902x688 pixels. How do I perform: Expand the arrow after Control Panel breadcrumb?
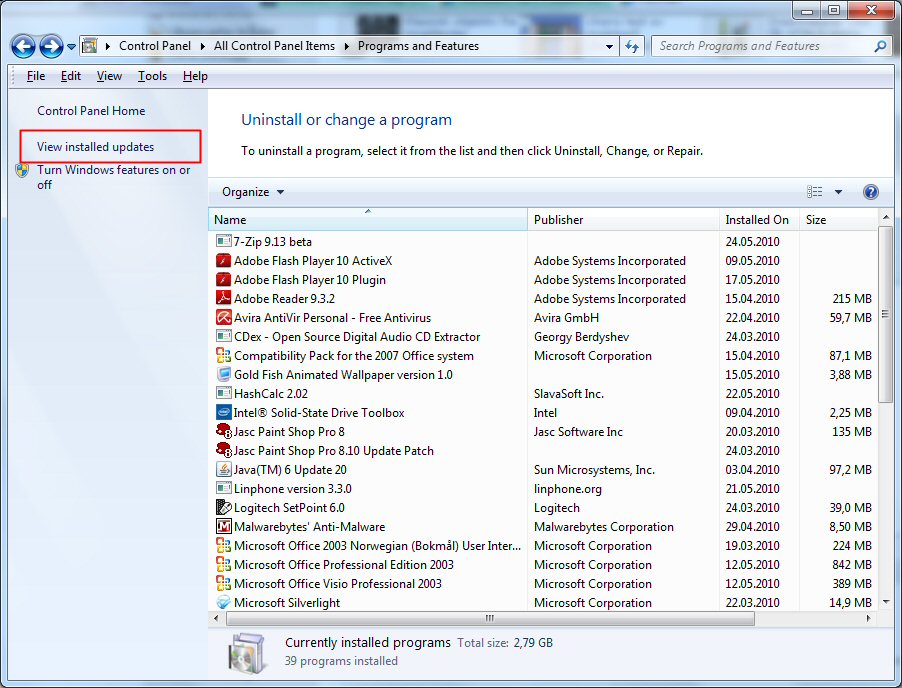point(202,46)
